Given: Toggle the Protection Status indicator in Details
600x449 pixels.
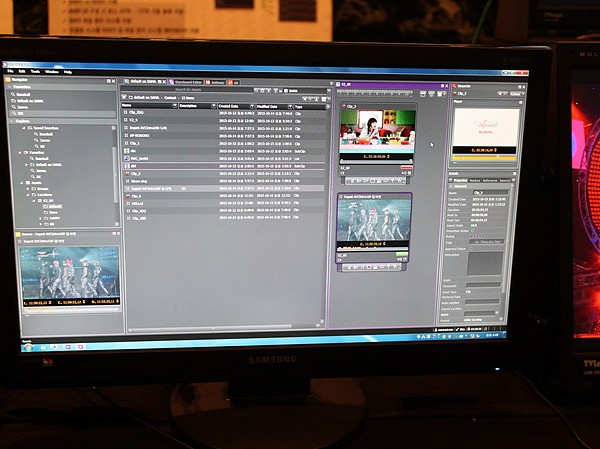Looking at the screenshot, I should click(x=472, y=231).
